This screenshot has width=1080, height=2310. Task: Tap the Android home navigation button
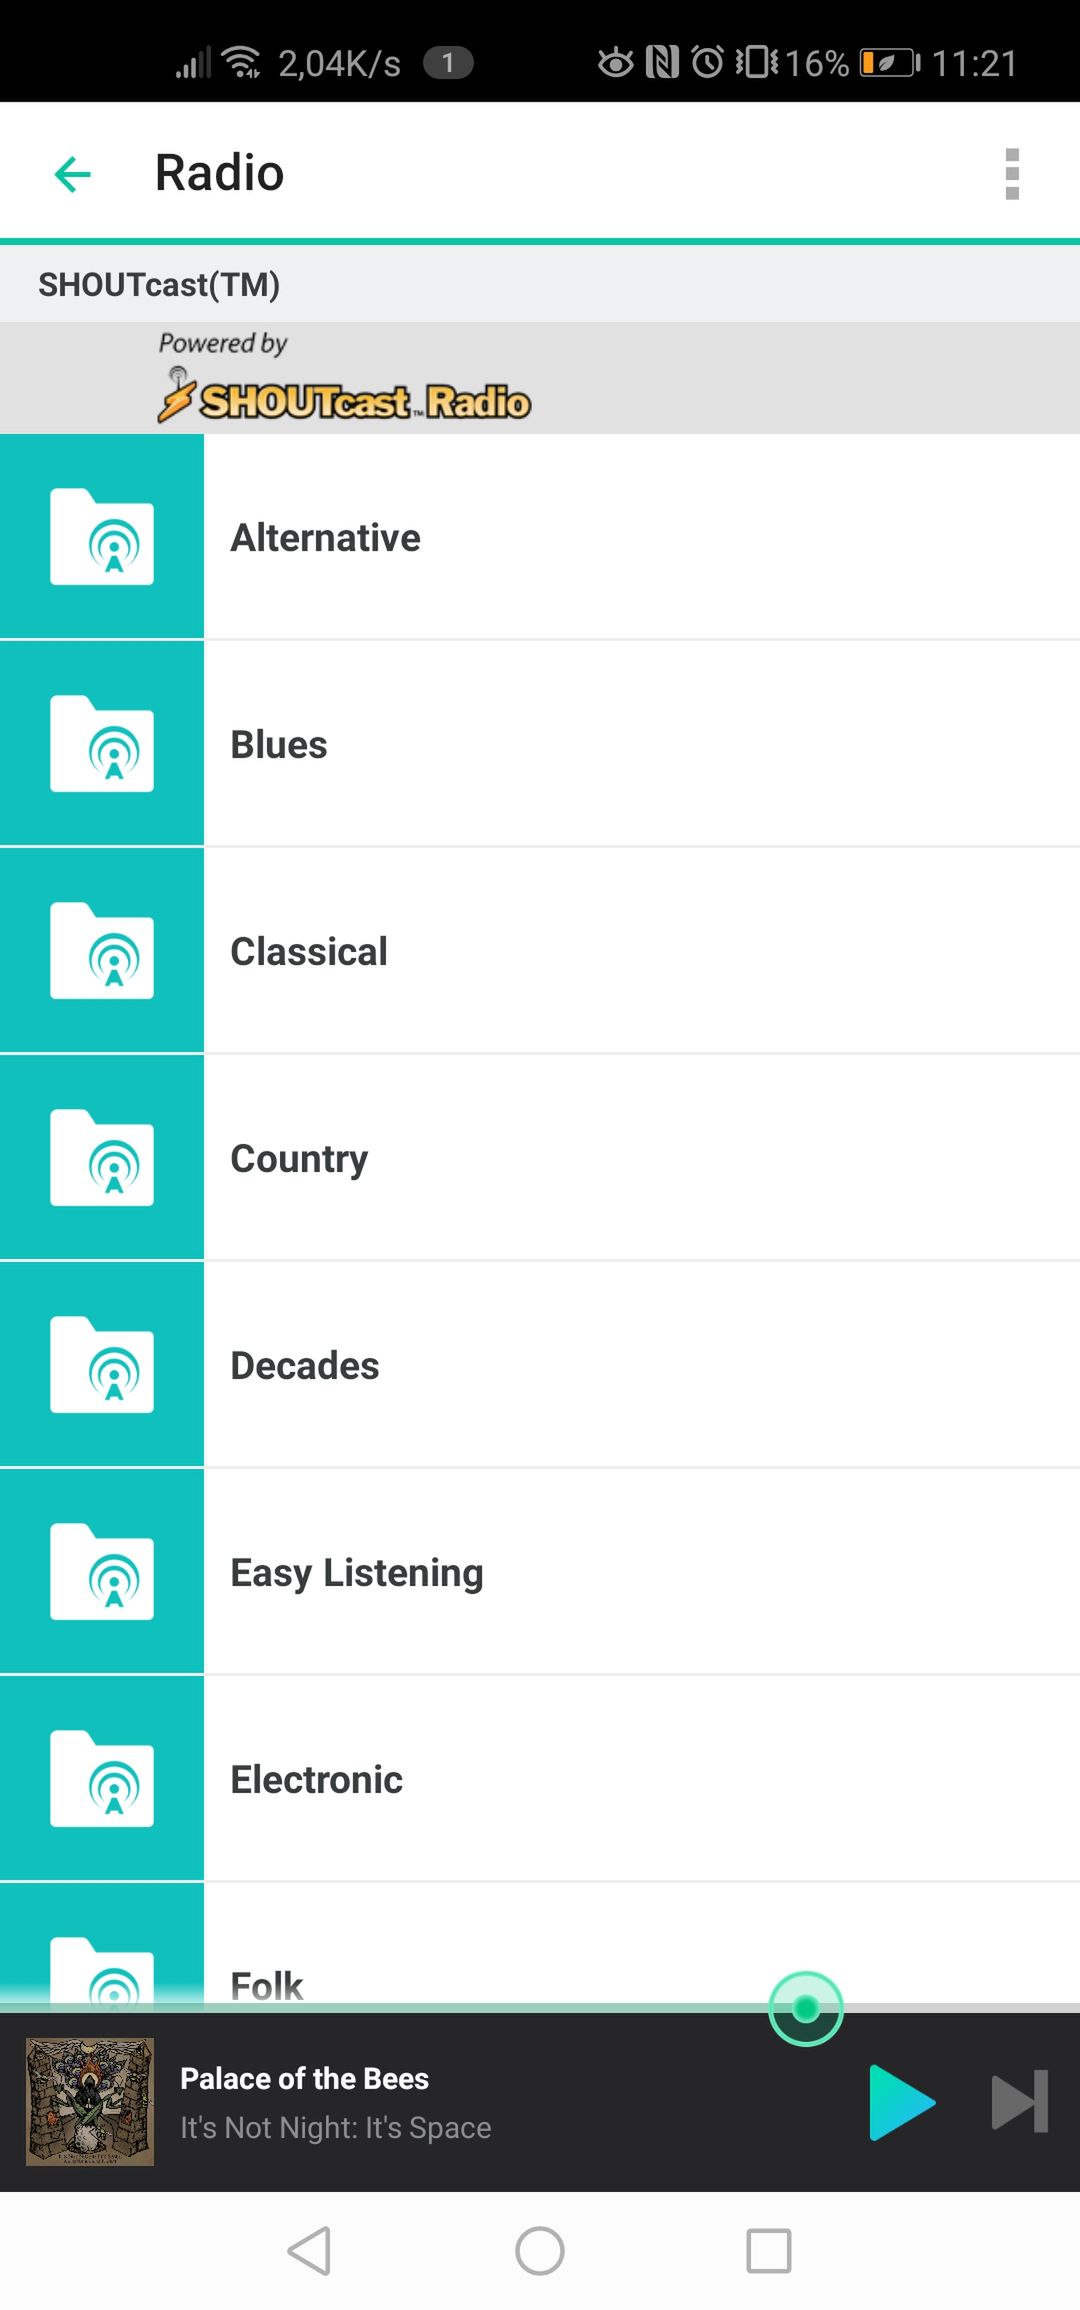point(540,2251)
